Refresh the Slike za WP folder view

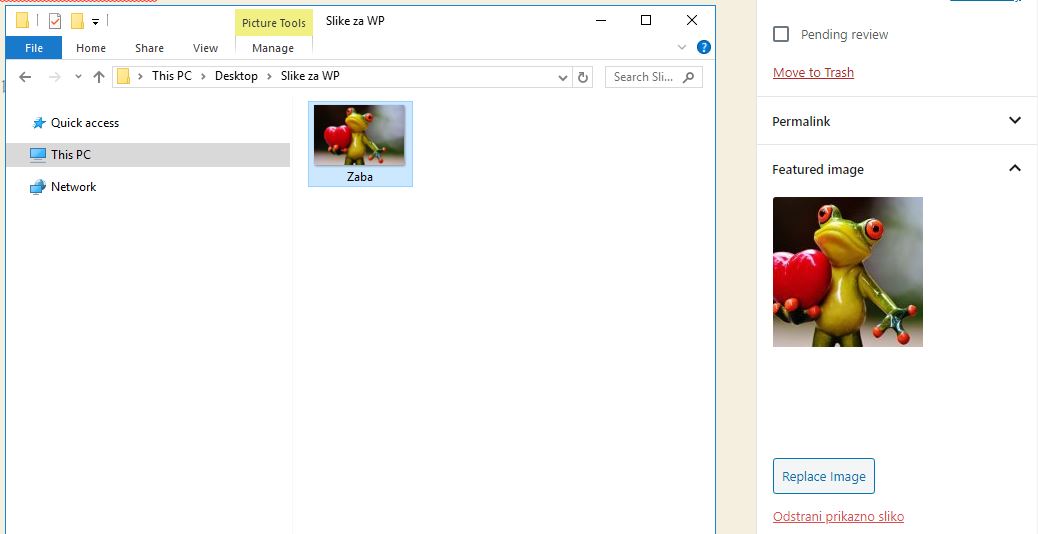click(x=584, y=77)
